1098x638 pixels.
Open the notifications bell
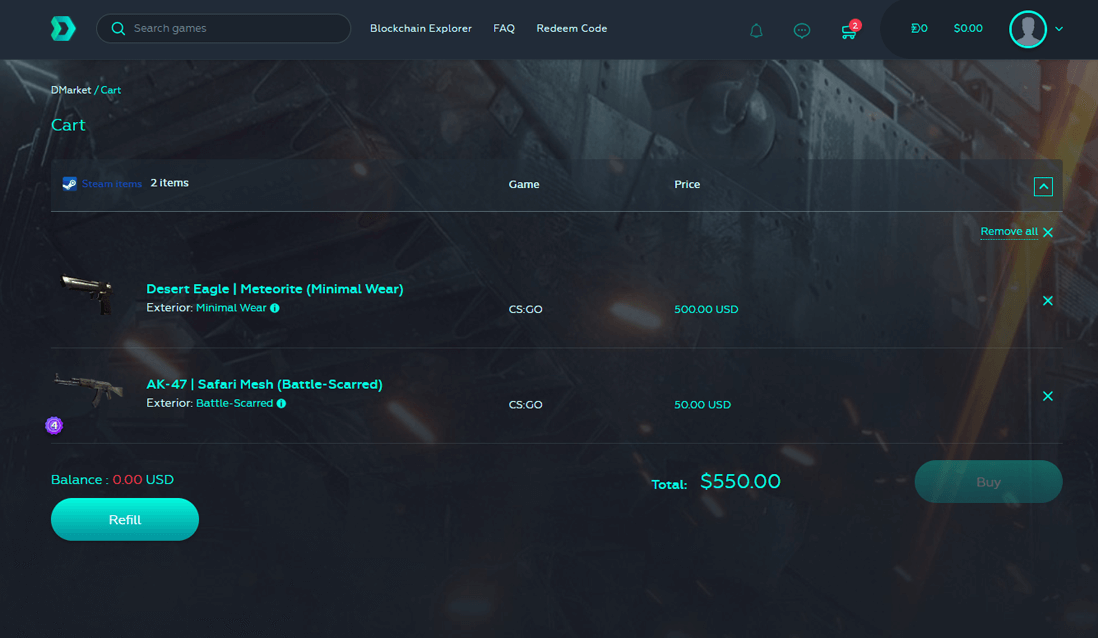(x=756, y=30)
